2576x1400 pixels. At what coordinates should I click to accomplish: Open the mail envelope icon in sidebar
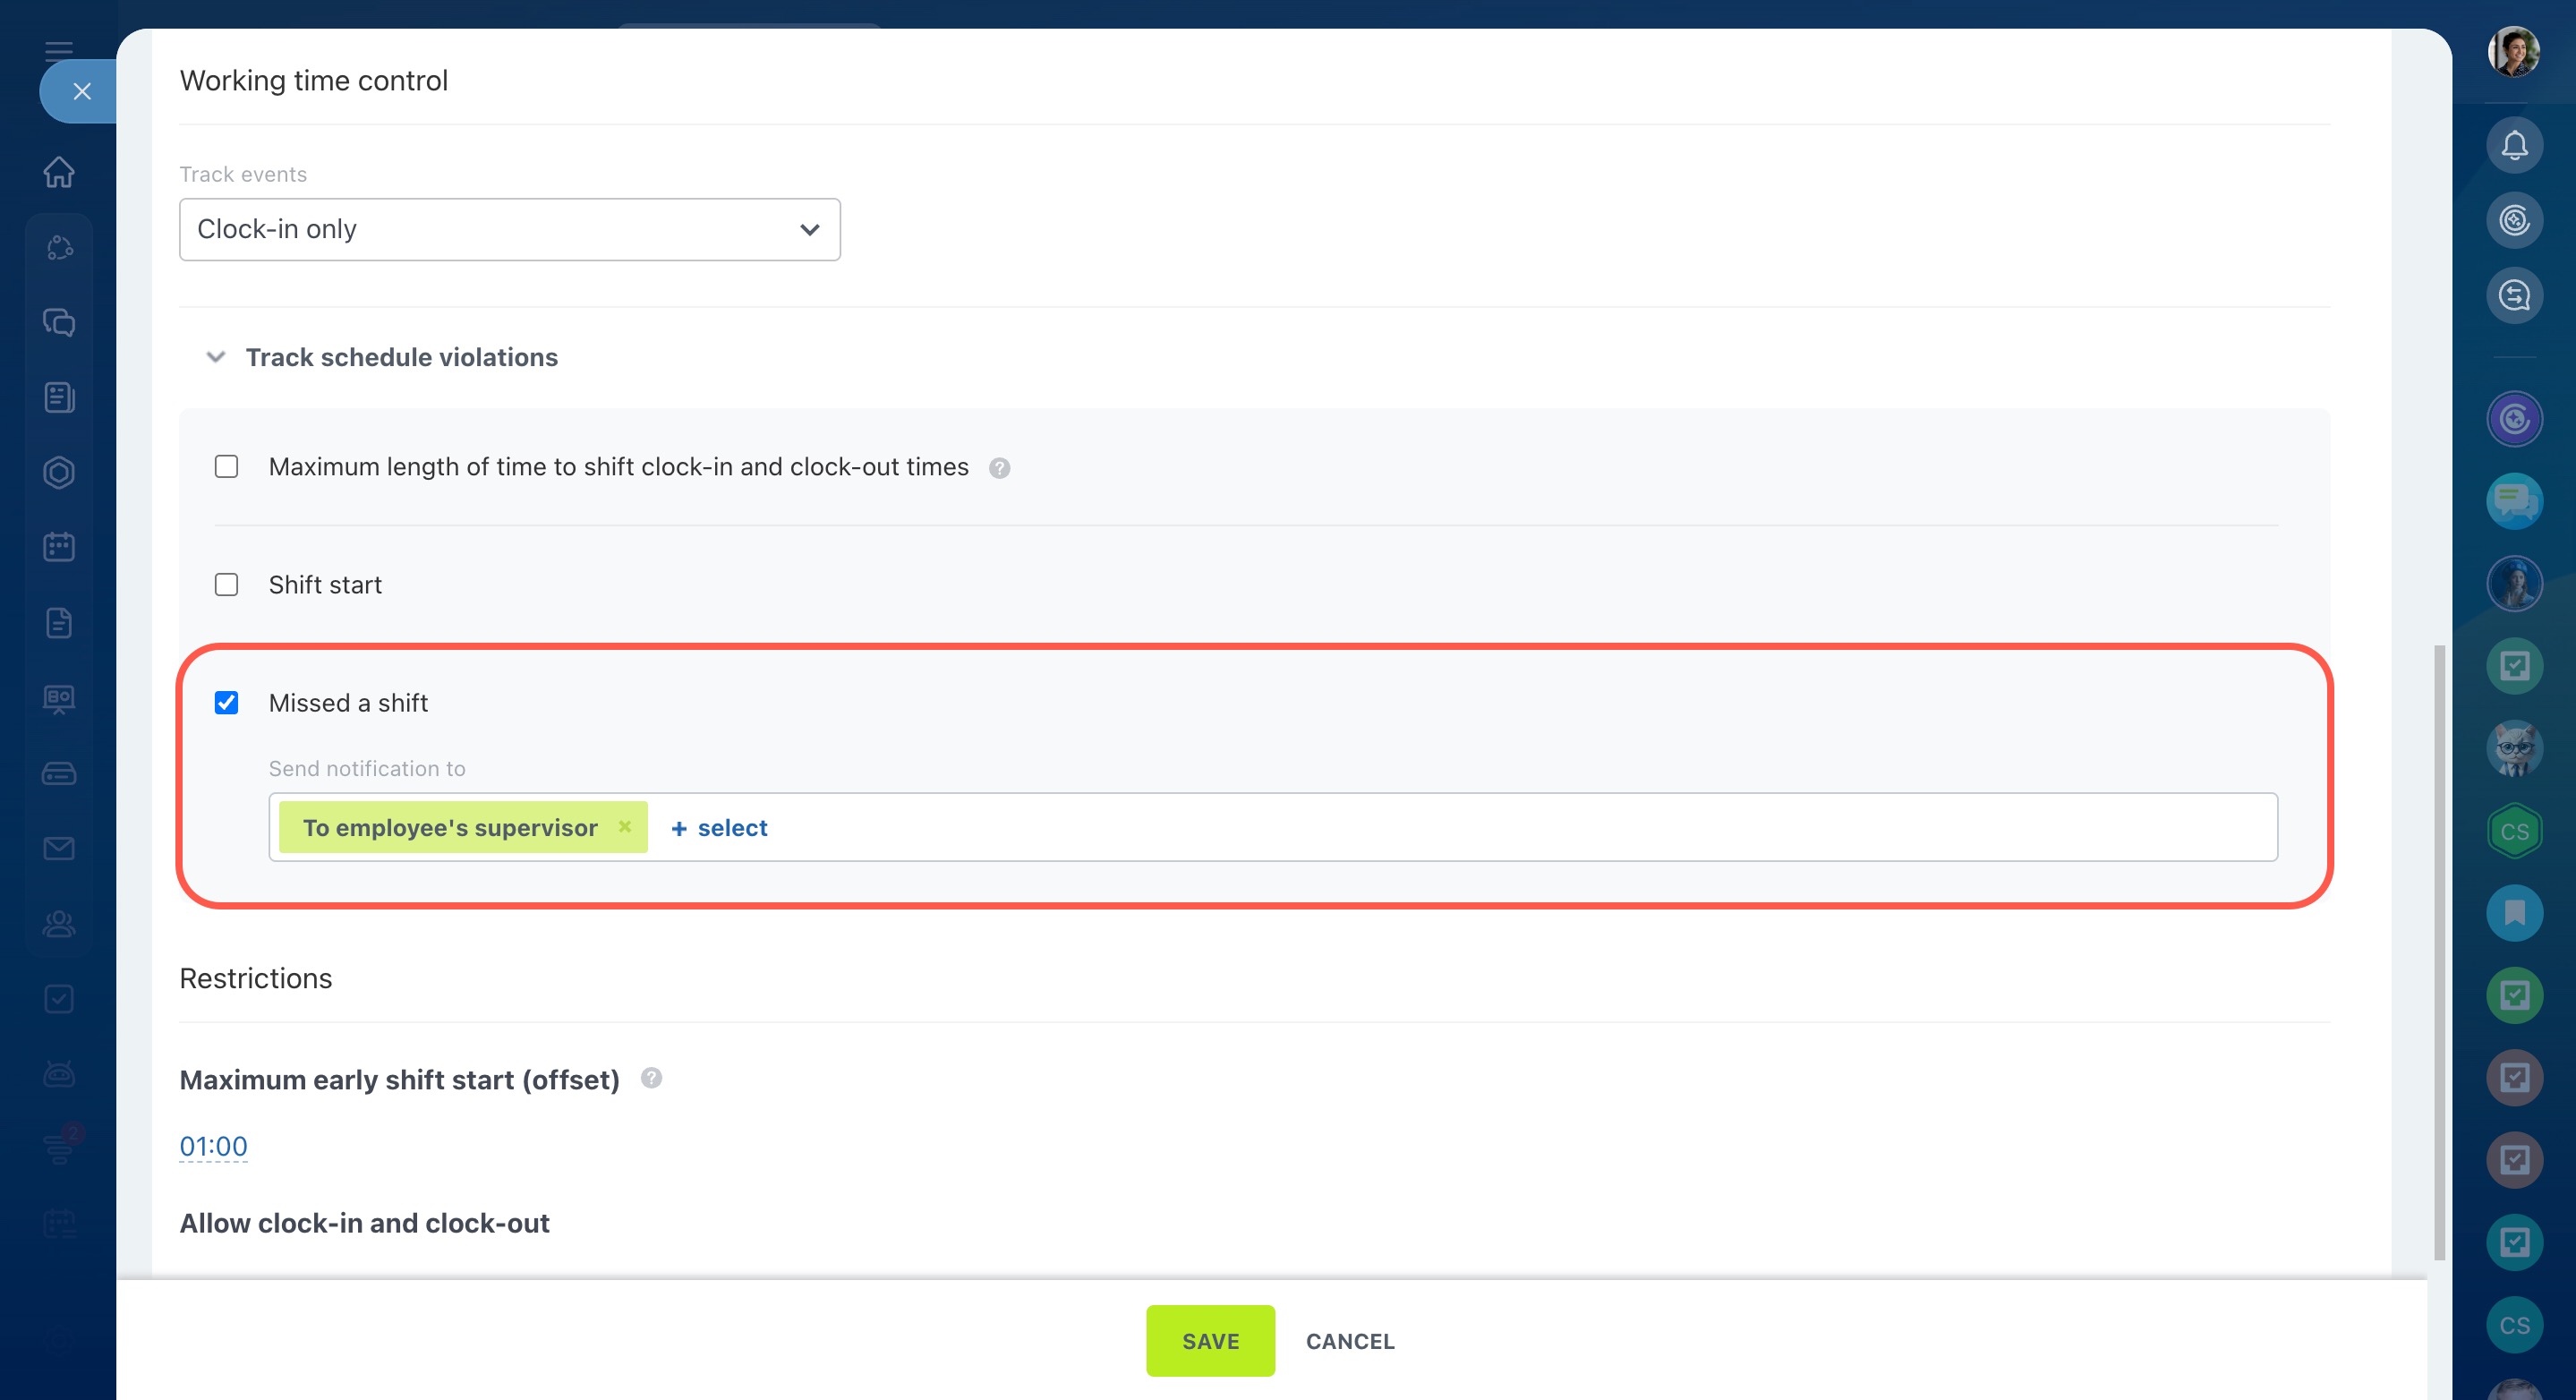[x=59, y=848]
